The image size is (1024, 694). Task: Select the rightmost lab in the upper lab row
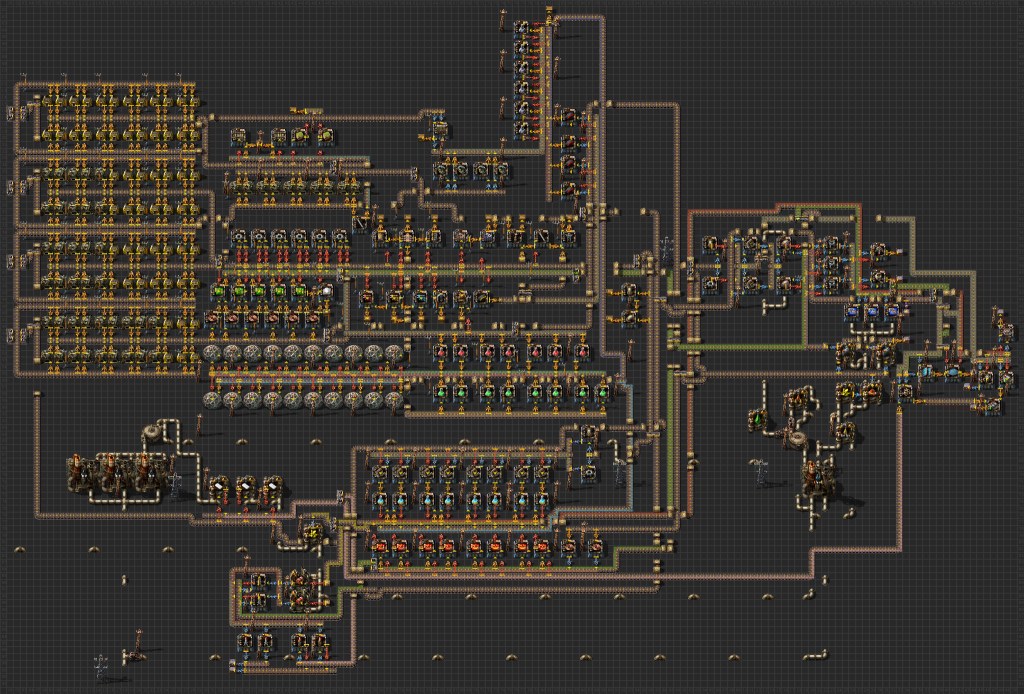point(394,355)
